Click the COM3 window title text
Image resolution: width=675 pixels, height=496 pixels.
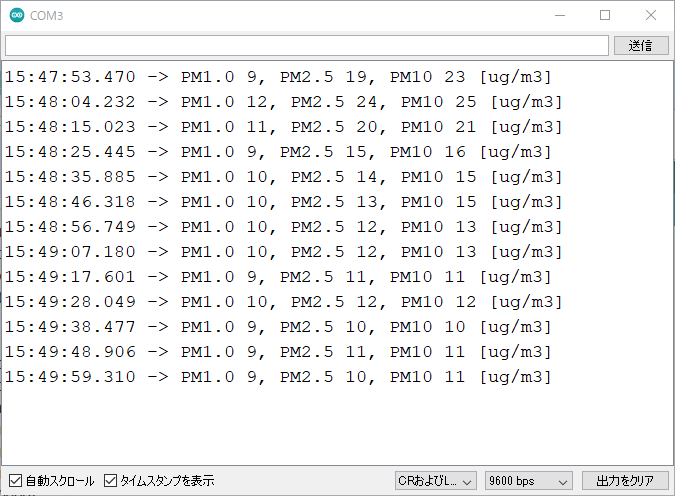tap(47, 16)
